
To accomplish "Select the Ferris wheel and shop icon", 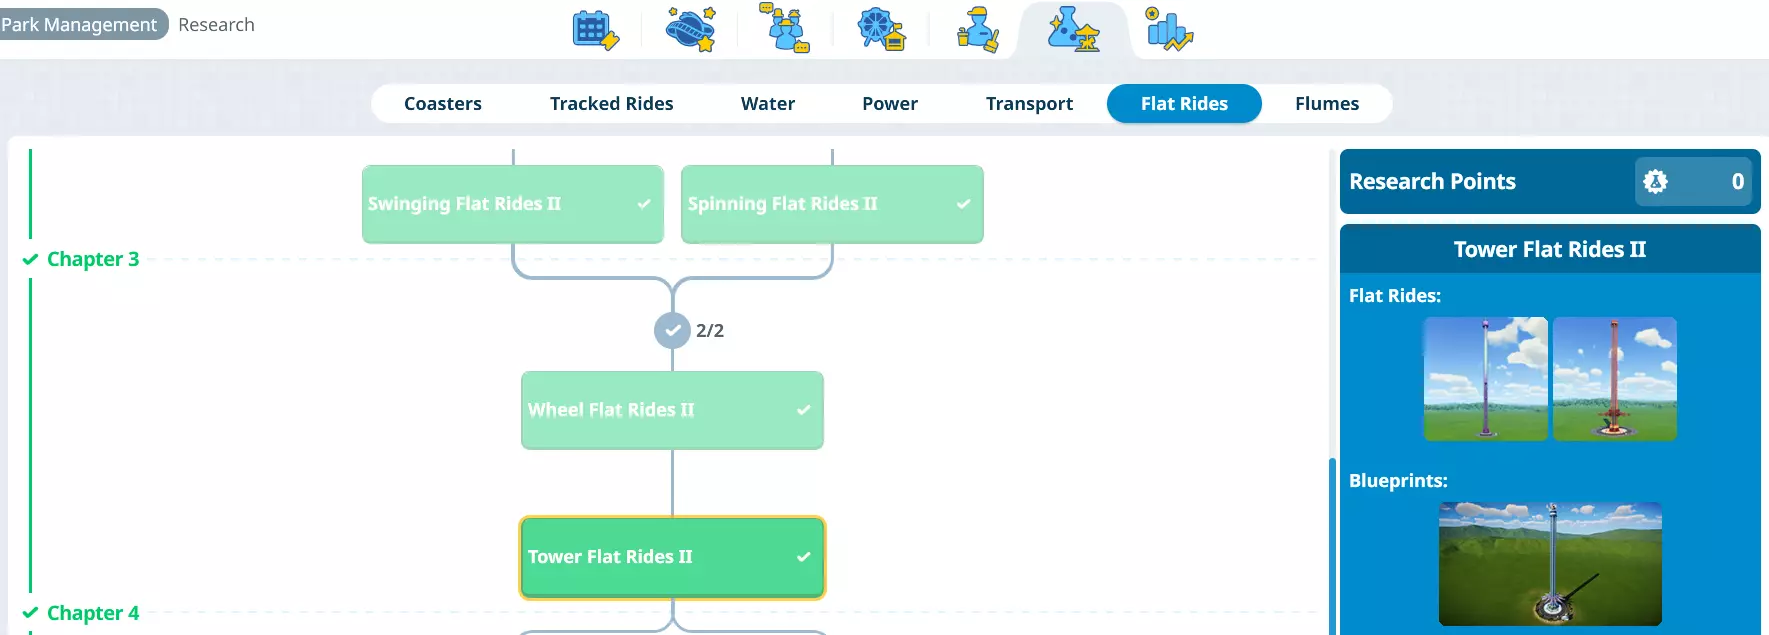I will click(881, 29).
